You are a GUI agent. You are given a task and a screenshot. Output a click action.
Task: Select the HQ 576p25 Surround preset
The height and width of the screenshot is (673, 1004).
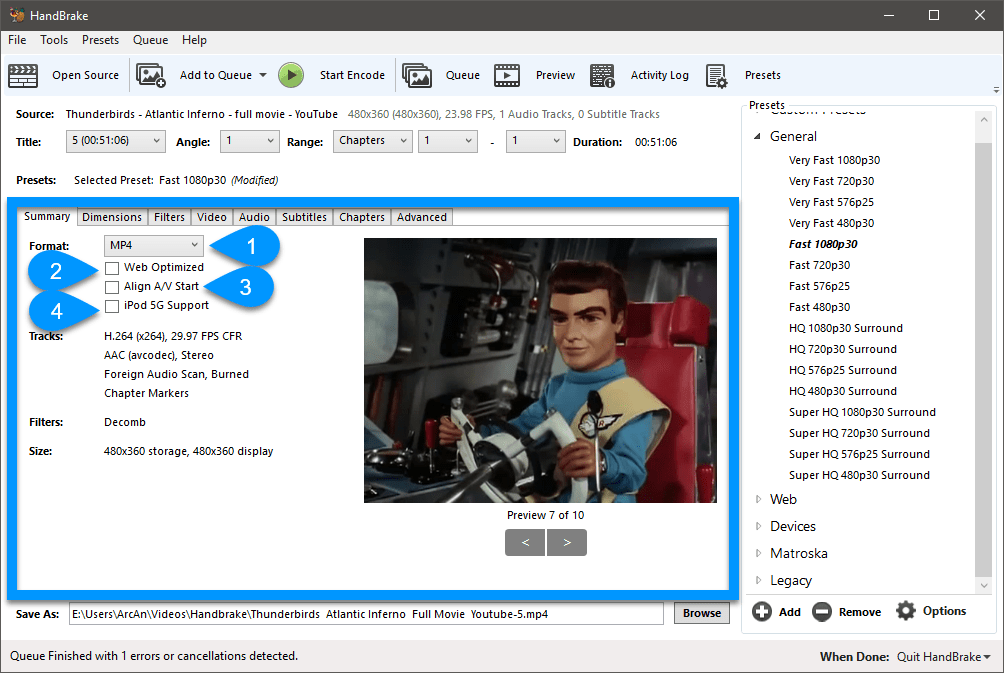point(843,370)
